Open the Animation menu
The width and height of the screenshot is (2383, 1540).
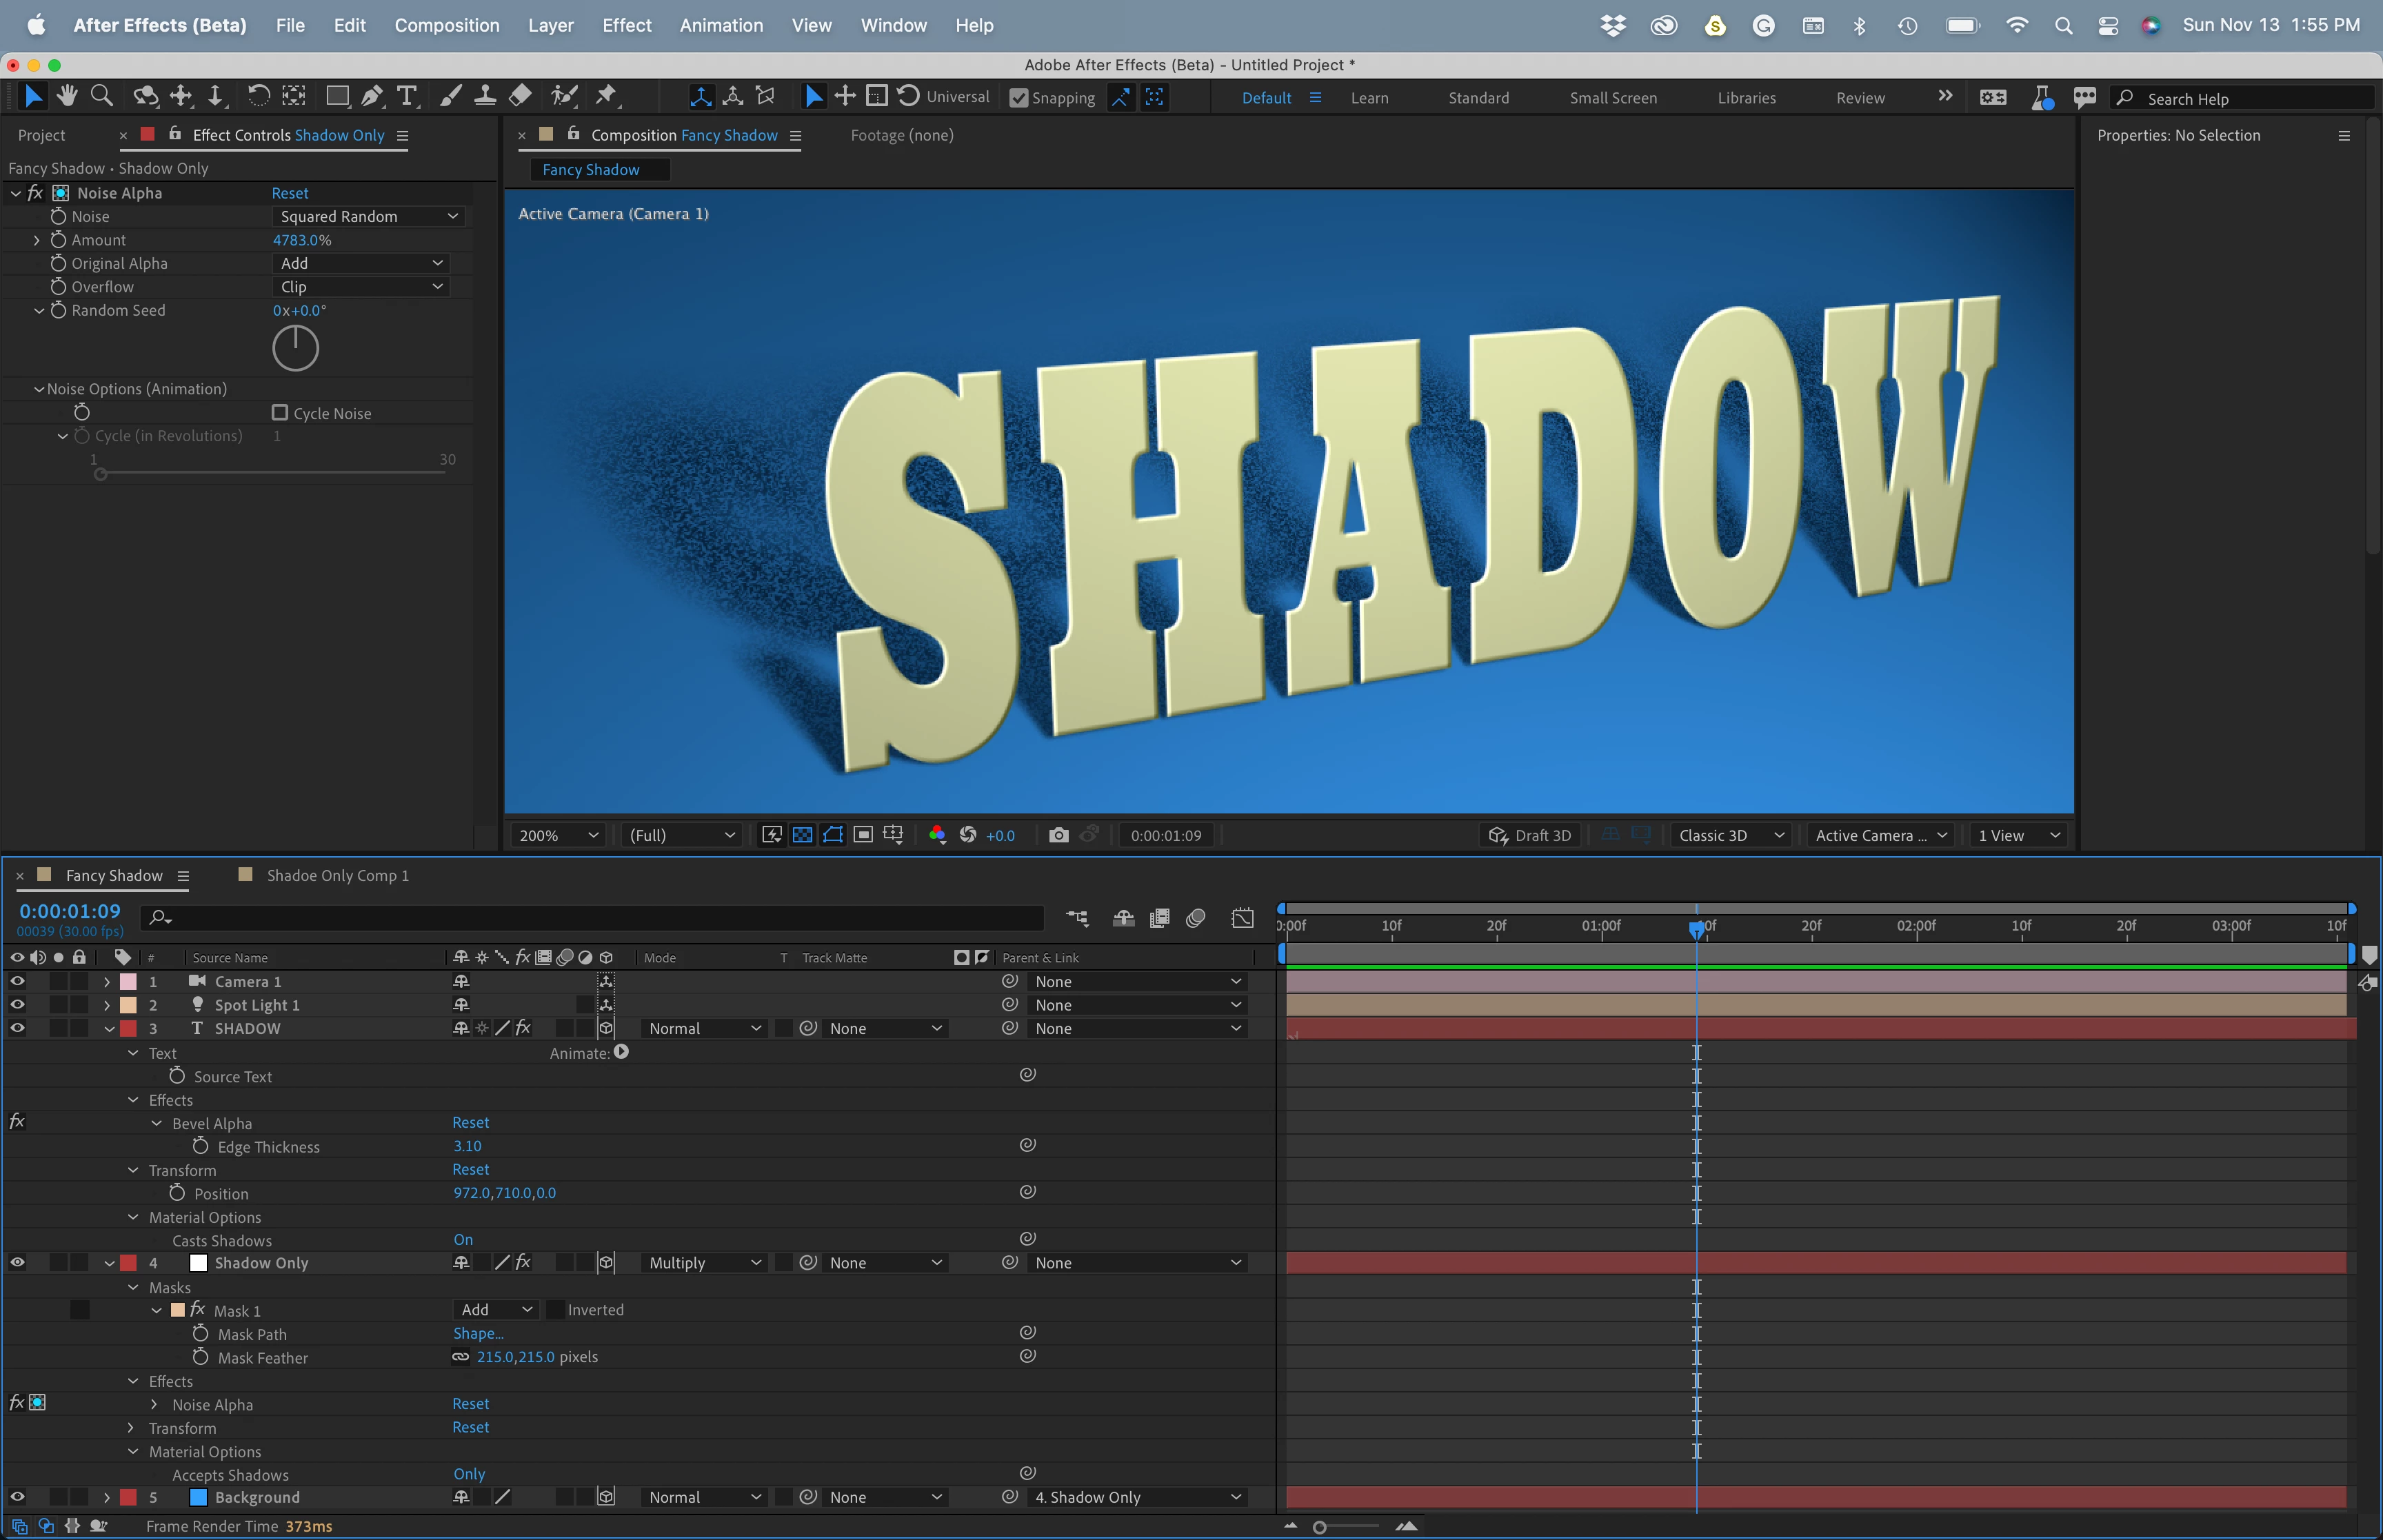720,25
